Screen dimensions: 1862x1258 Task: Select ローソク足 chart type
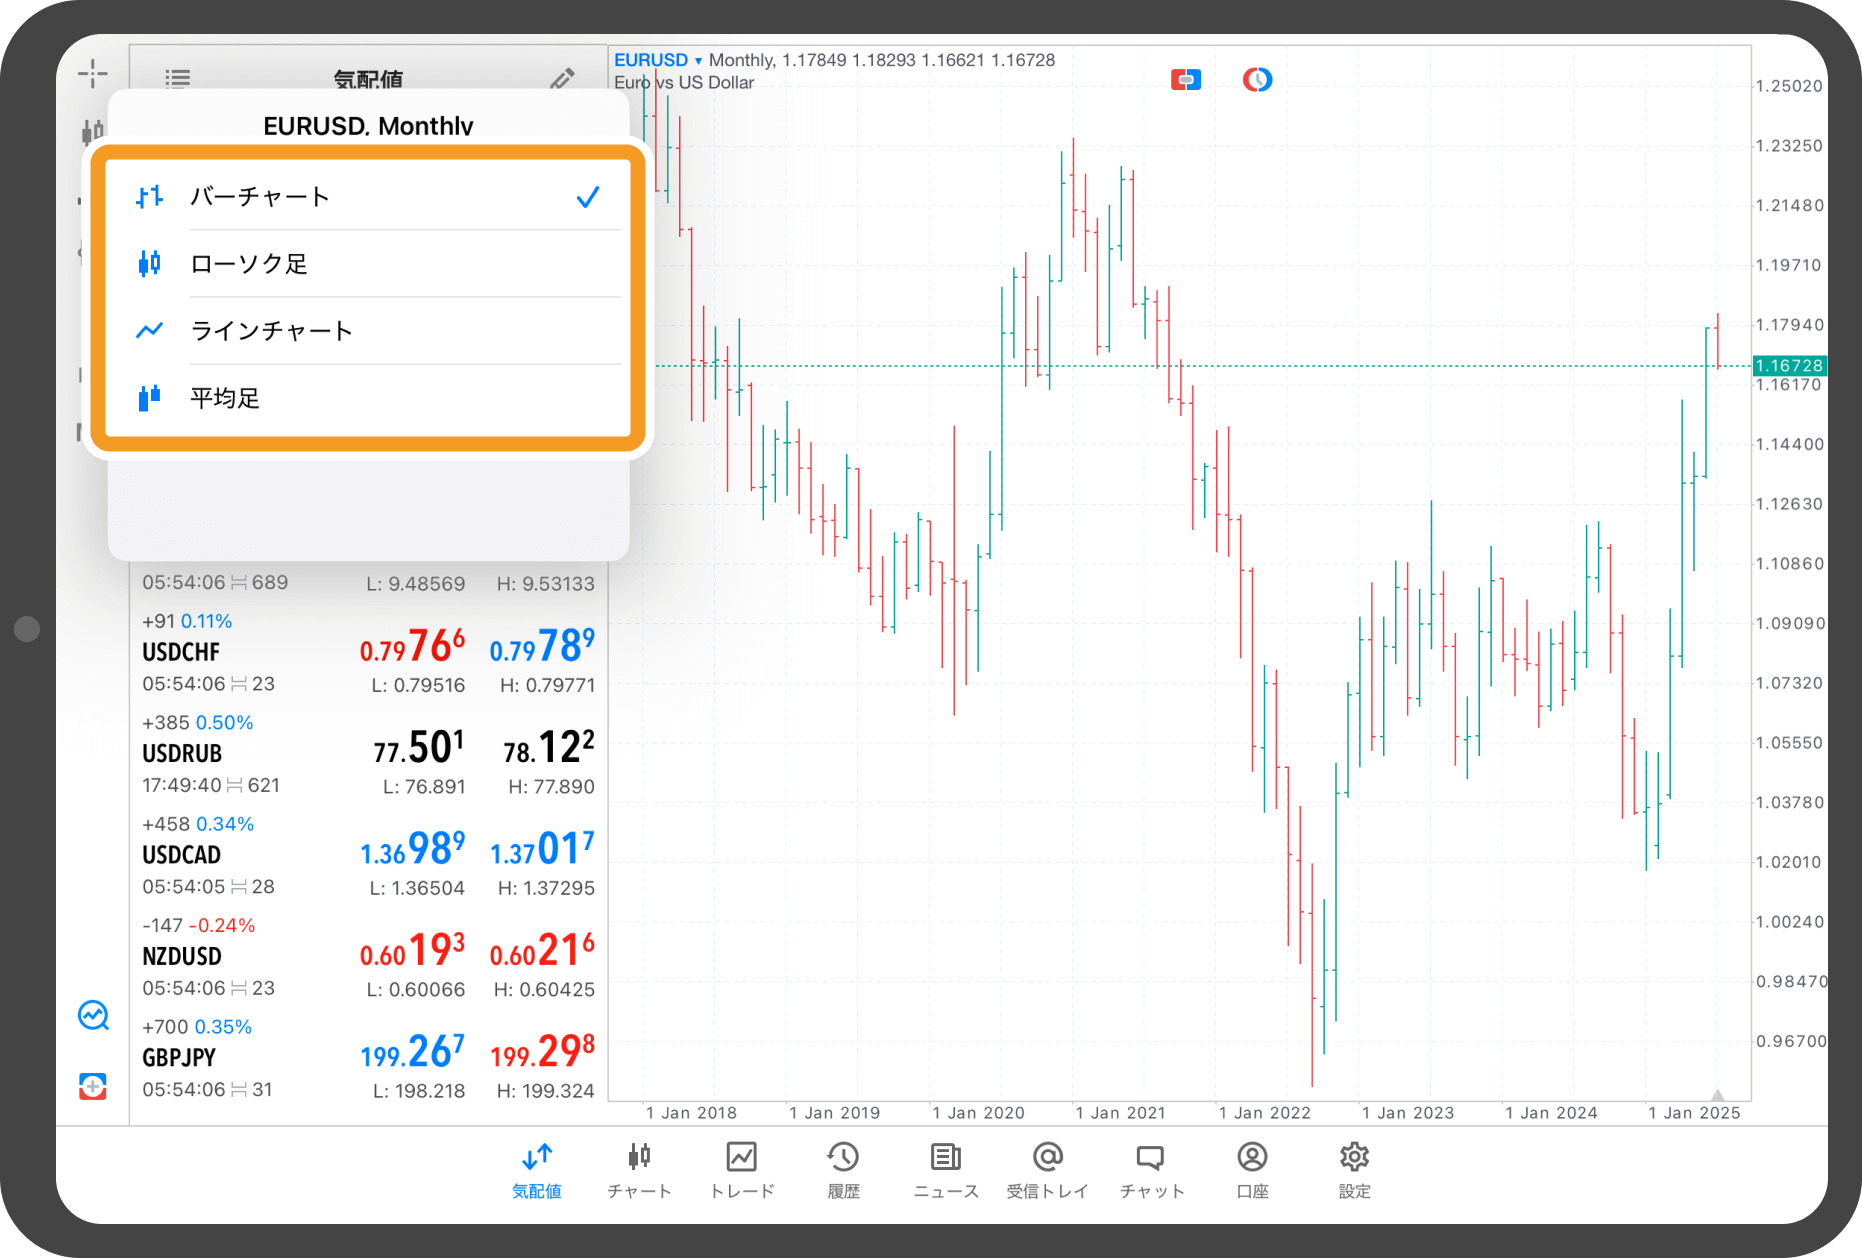[x=368, y=264]
